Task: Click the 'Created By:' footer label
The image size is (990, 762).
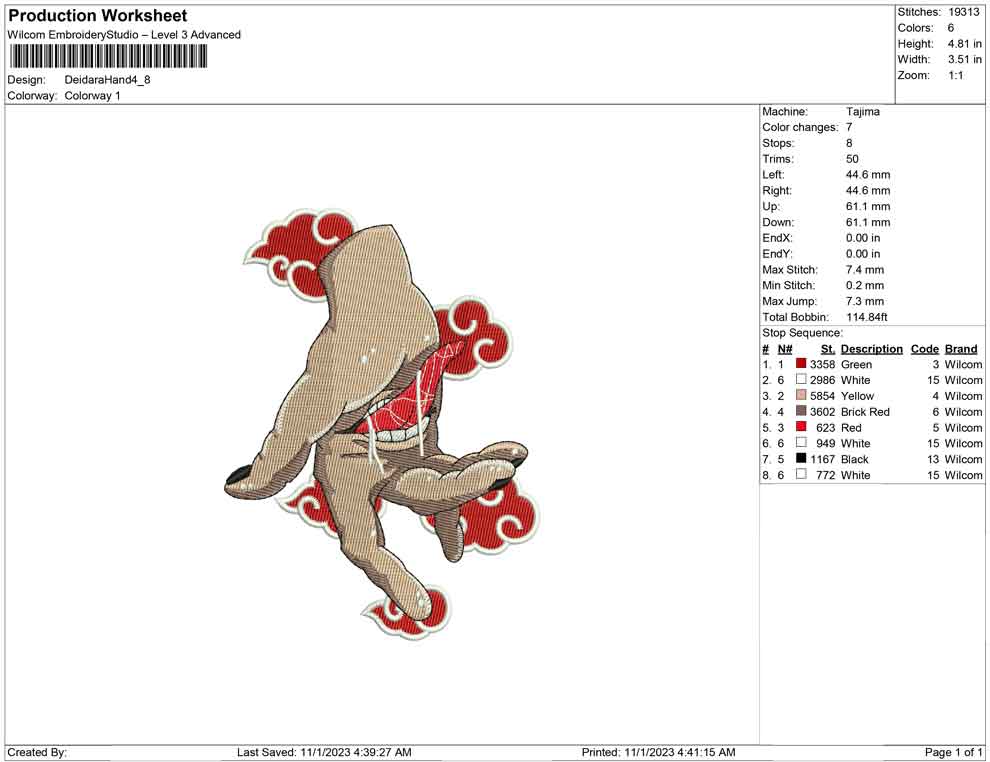Action: click(x=37, y=752)
